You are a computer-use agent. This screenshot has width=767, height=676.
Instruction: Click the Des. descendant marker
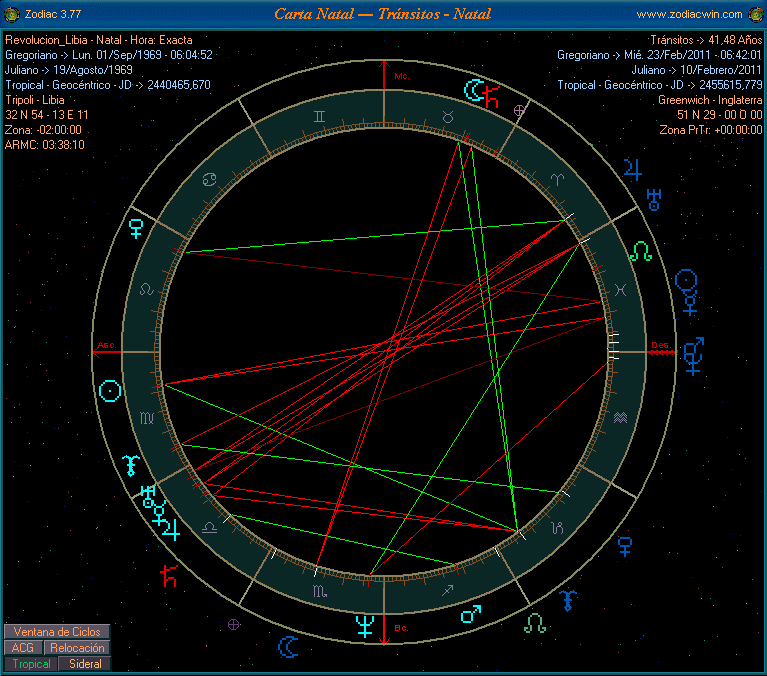pos(661,345)
